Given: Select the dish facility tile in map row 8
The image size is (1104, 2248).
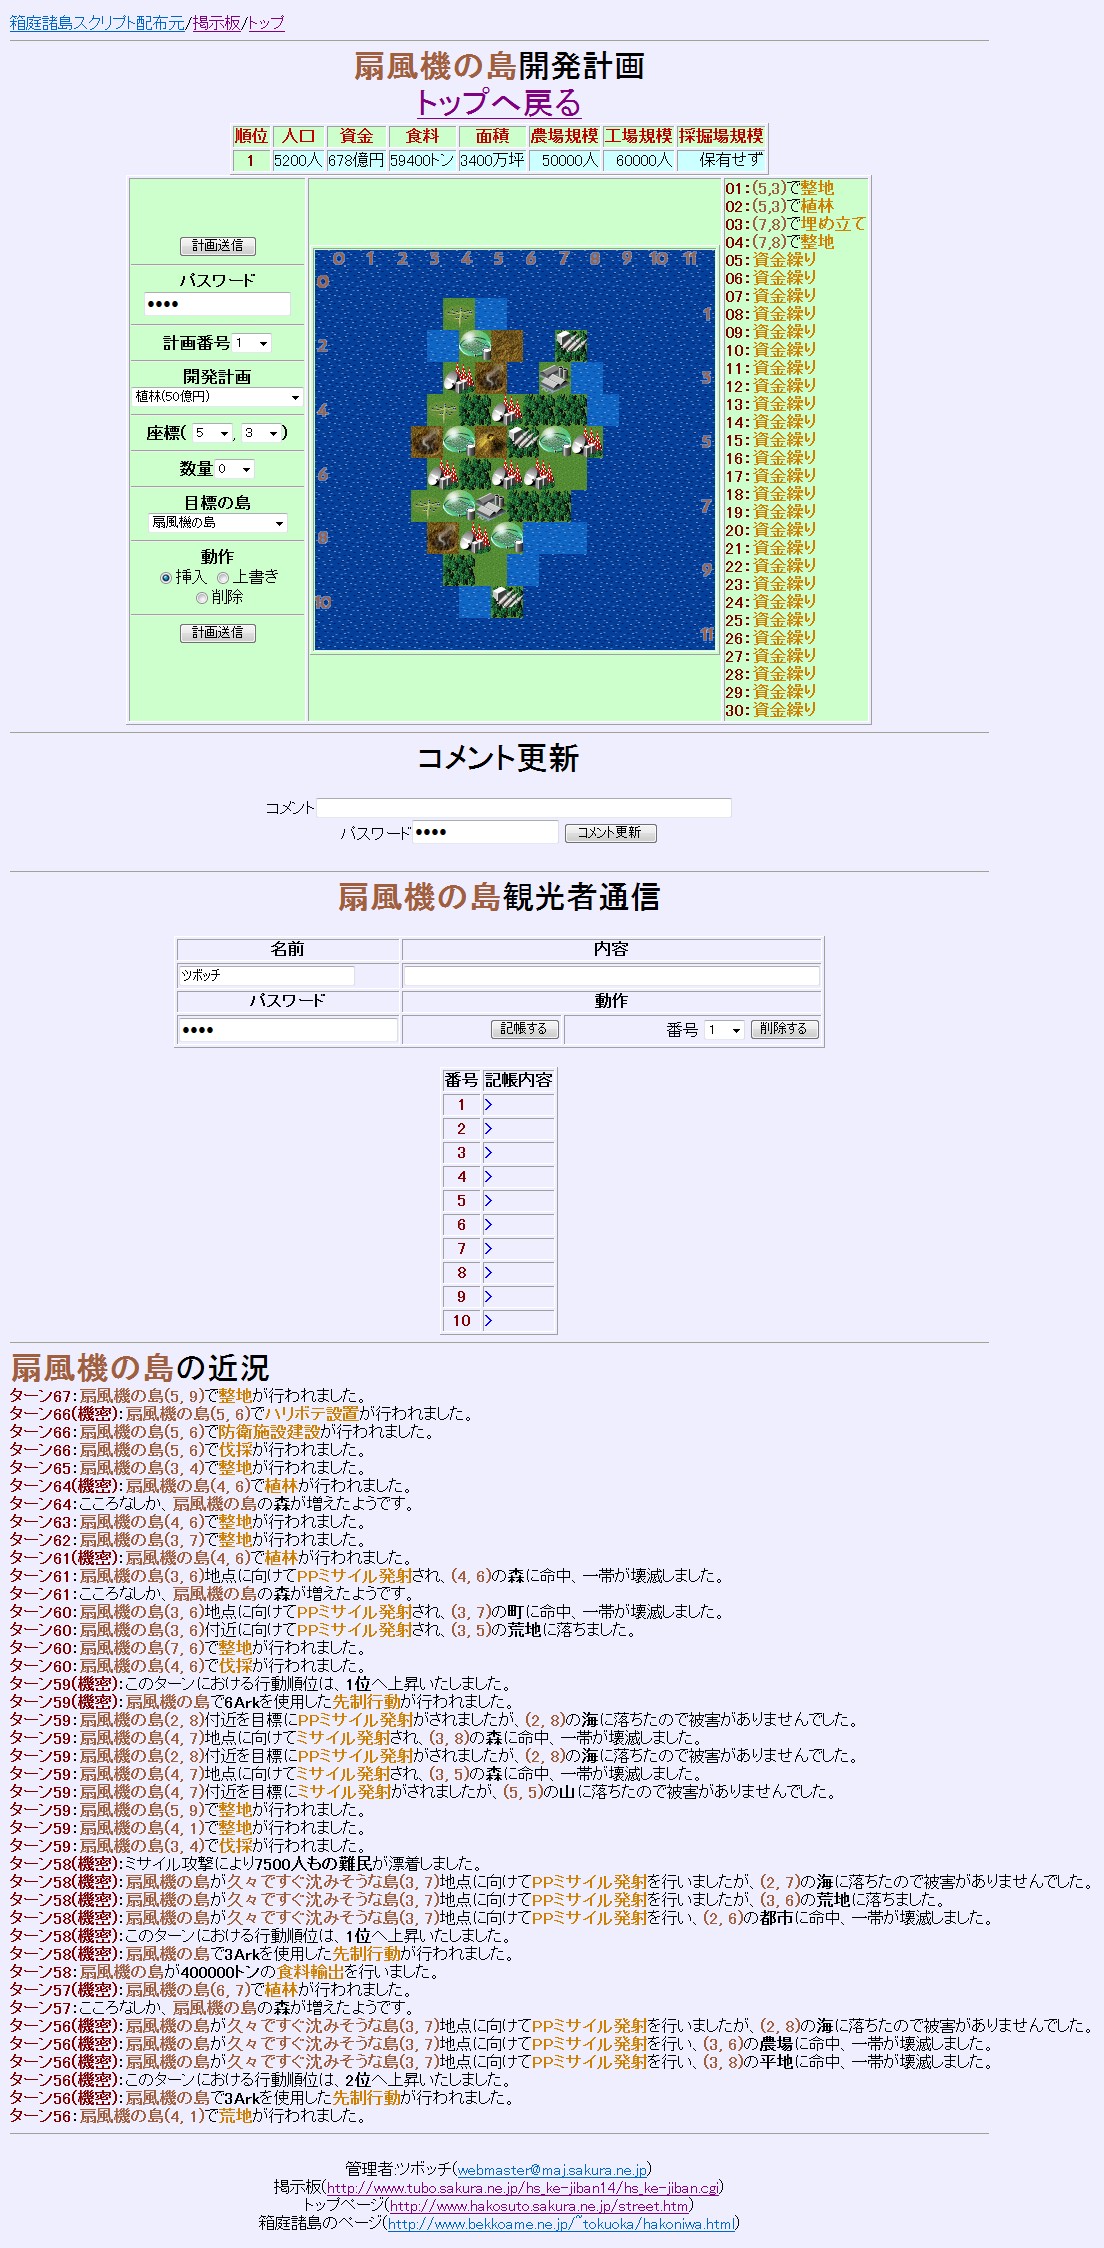Looking at the screenshot, I should (475, 538).
